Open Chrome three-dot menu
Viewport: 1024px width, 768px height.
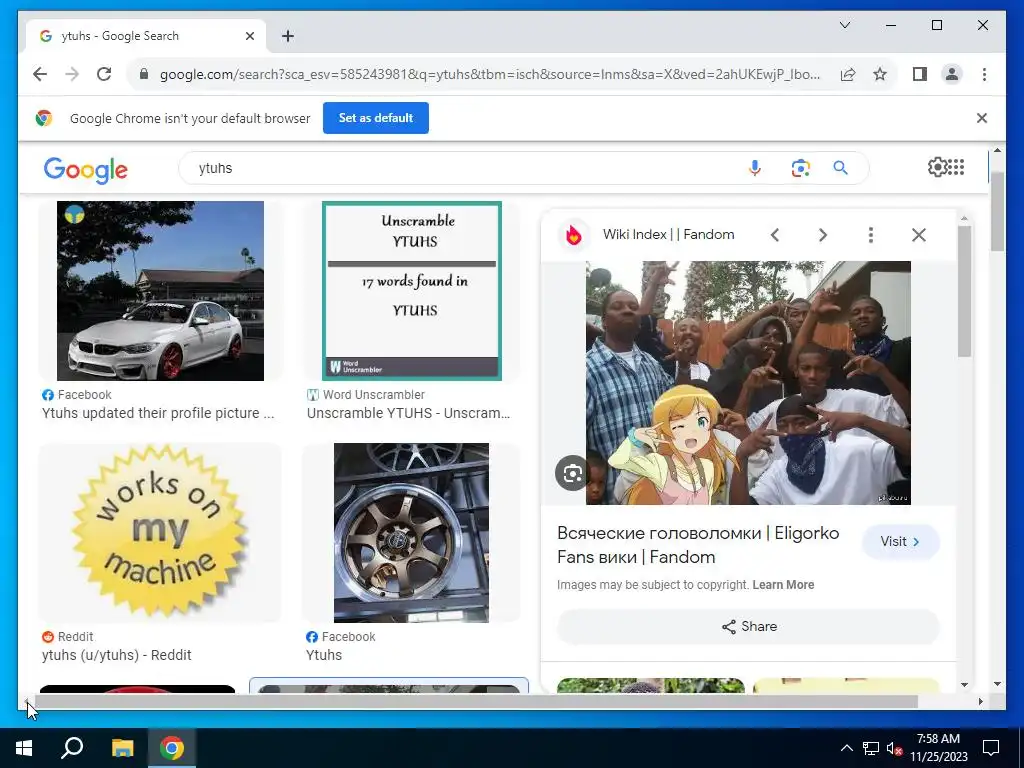[x=984, y=74]
